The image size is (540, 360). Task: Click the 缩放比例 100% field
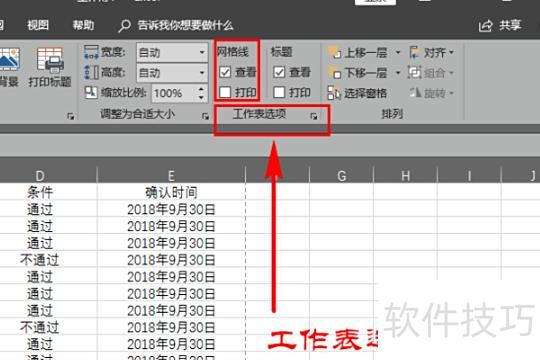pos(174,93)
